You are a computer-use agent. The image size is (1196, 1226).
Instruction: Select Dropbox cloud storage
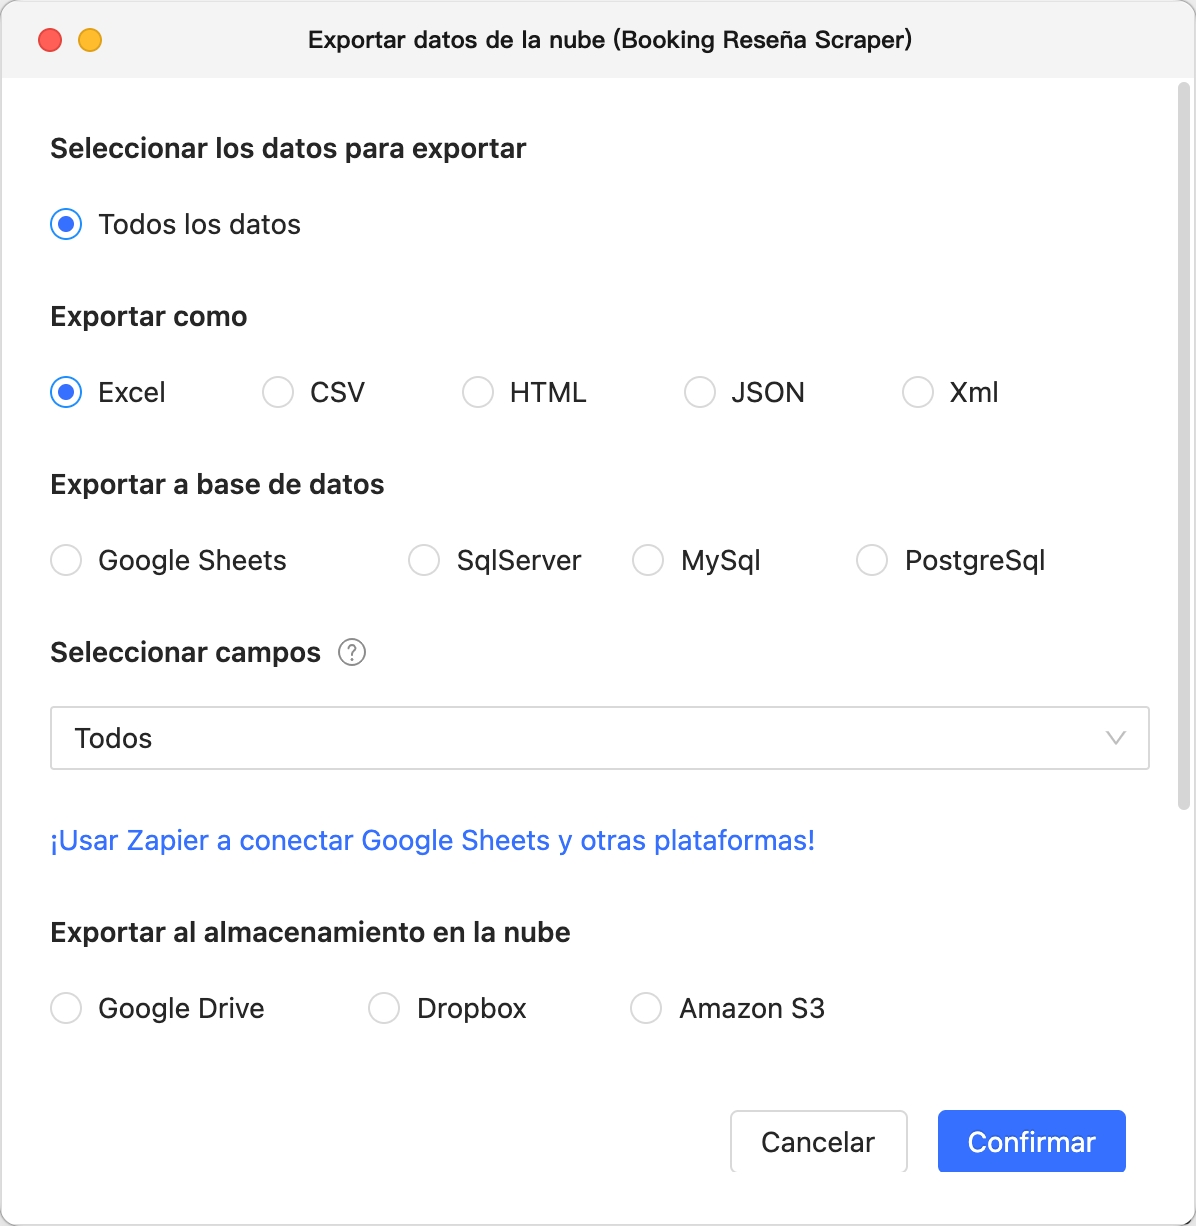click(x=384, y=1008)
